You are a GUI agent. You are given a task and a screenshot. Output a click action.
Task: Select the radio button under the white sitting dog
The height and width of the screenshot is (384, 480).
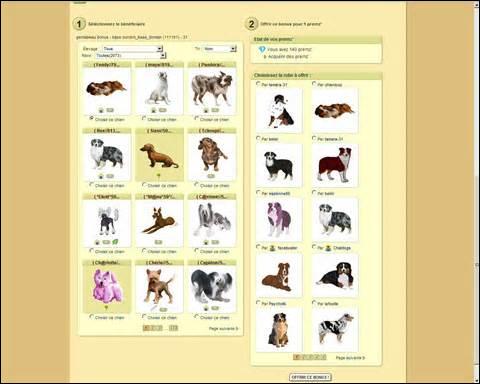click(x=144, y=118)
